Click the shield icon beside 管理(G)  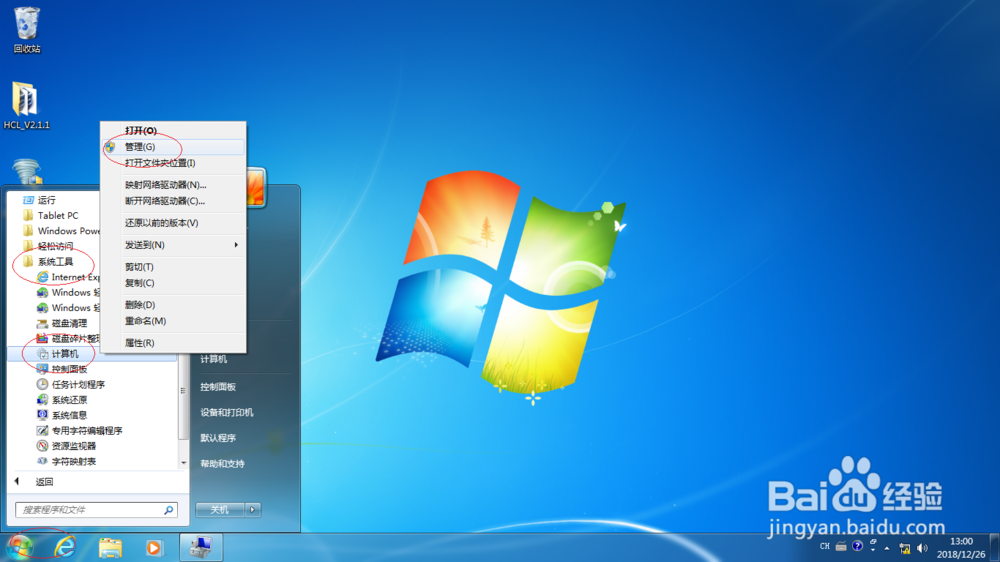110,147
